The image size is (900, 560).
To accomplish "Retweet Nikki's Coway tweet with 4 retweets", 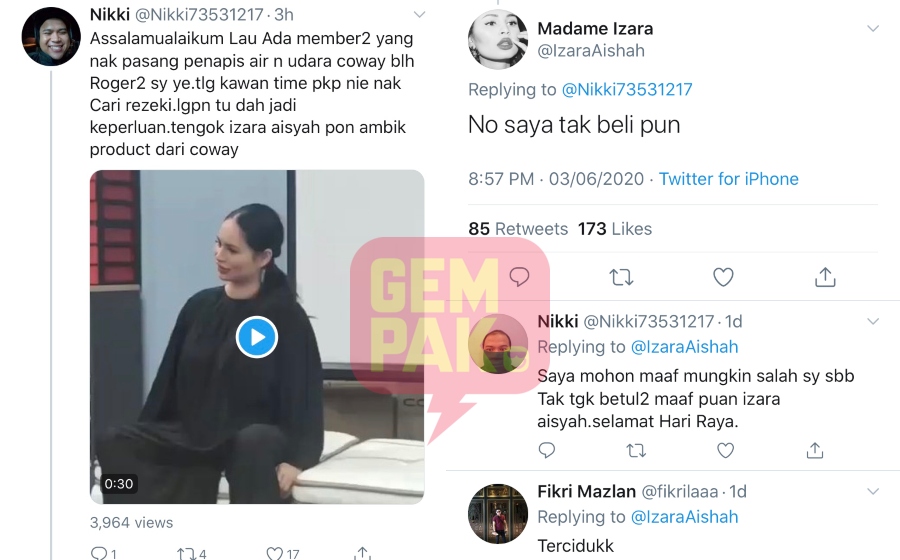I will coord(192,553).
